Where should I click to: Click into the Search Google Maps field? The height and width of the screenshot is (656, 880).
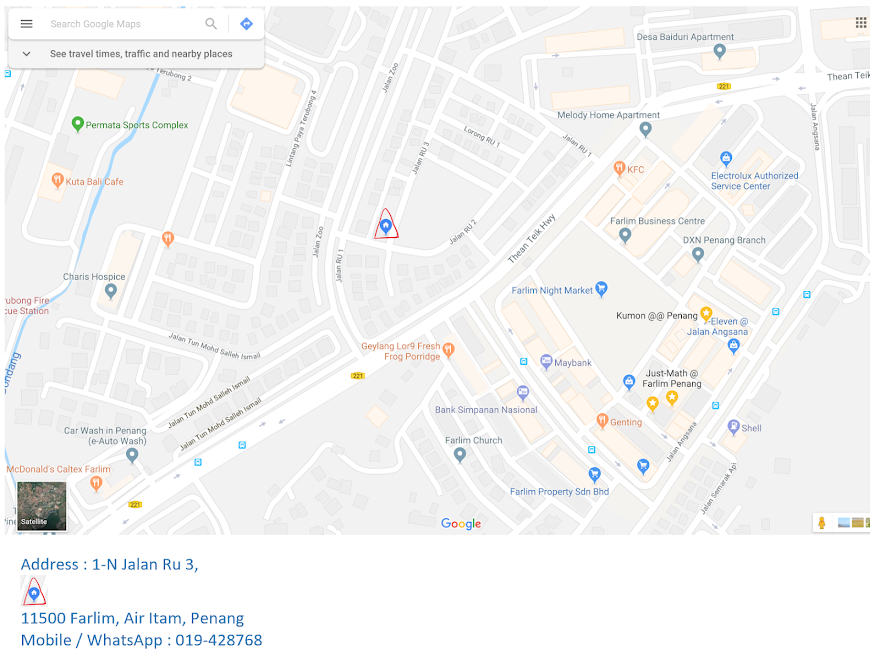click(123, 24)
